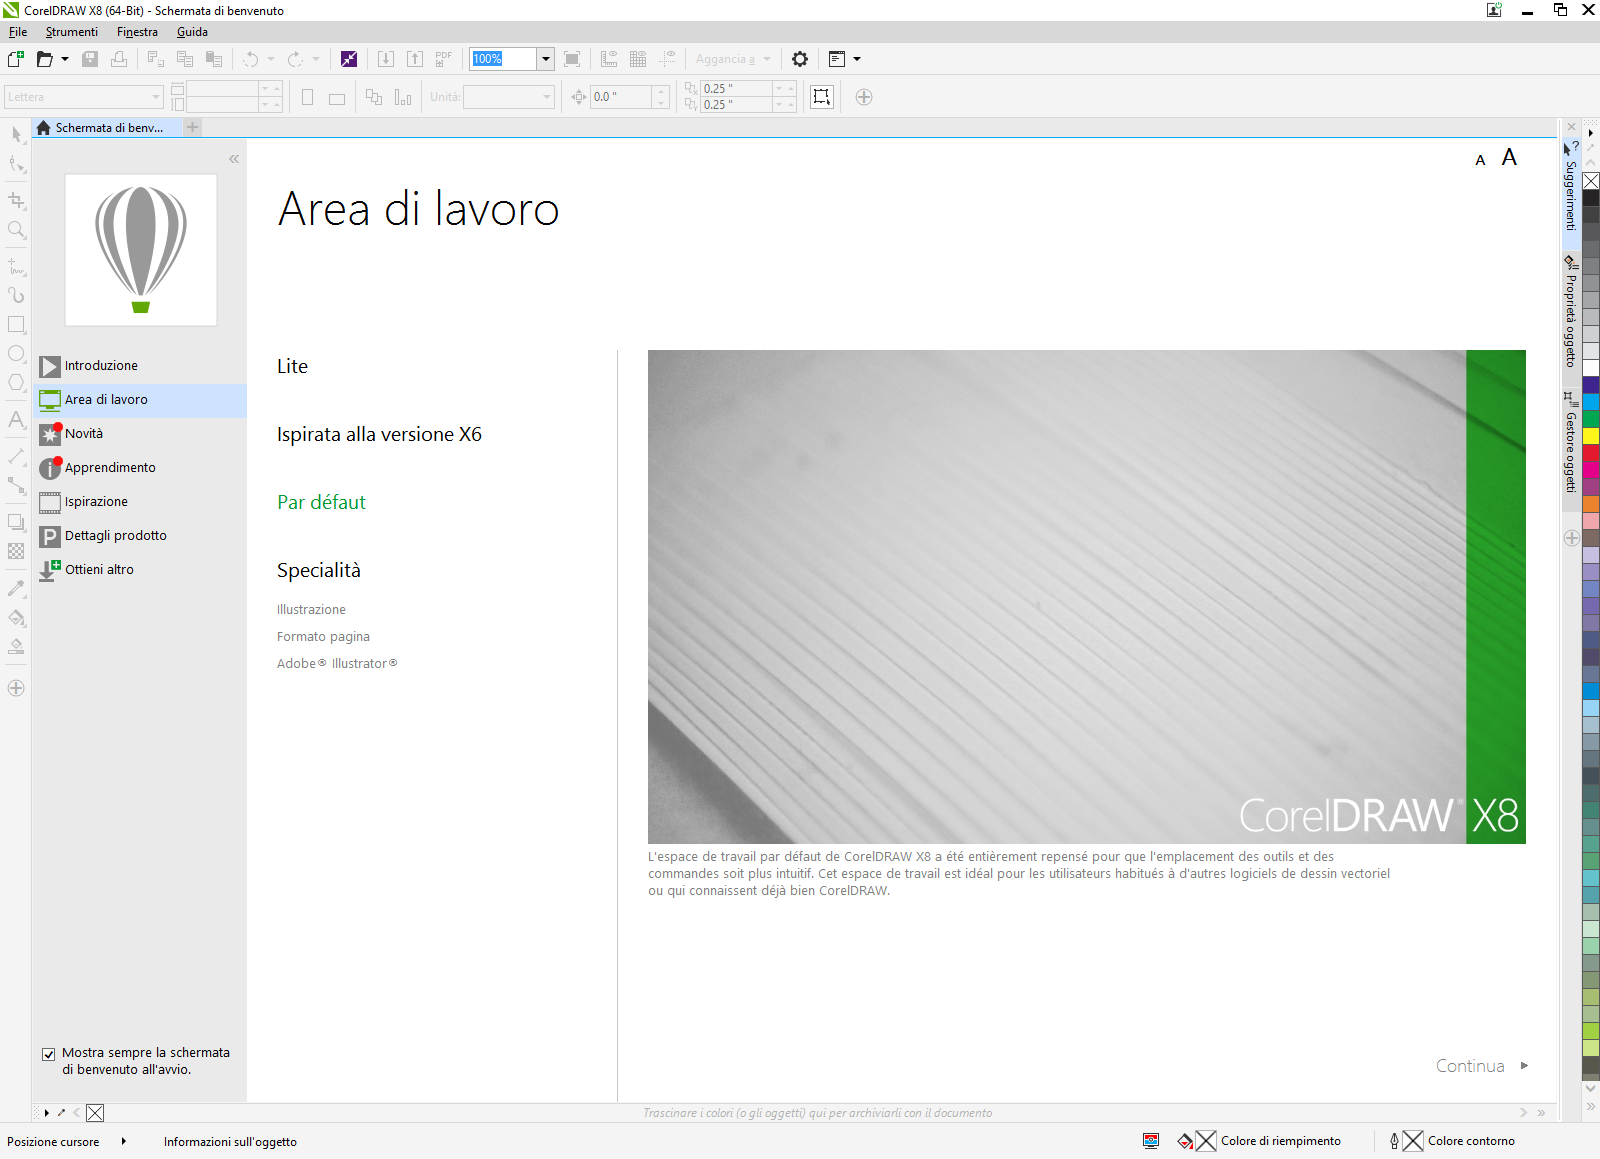Select the Freehand tool
1600x1159 pixels.
pos(16,267)
